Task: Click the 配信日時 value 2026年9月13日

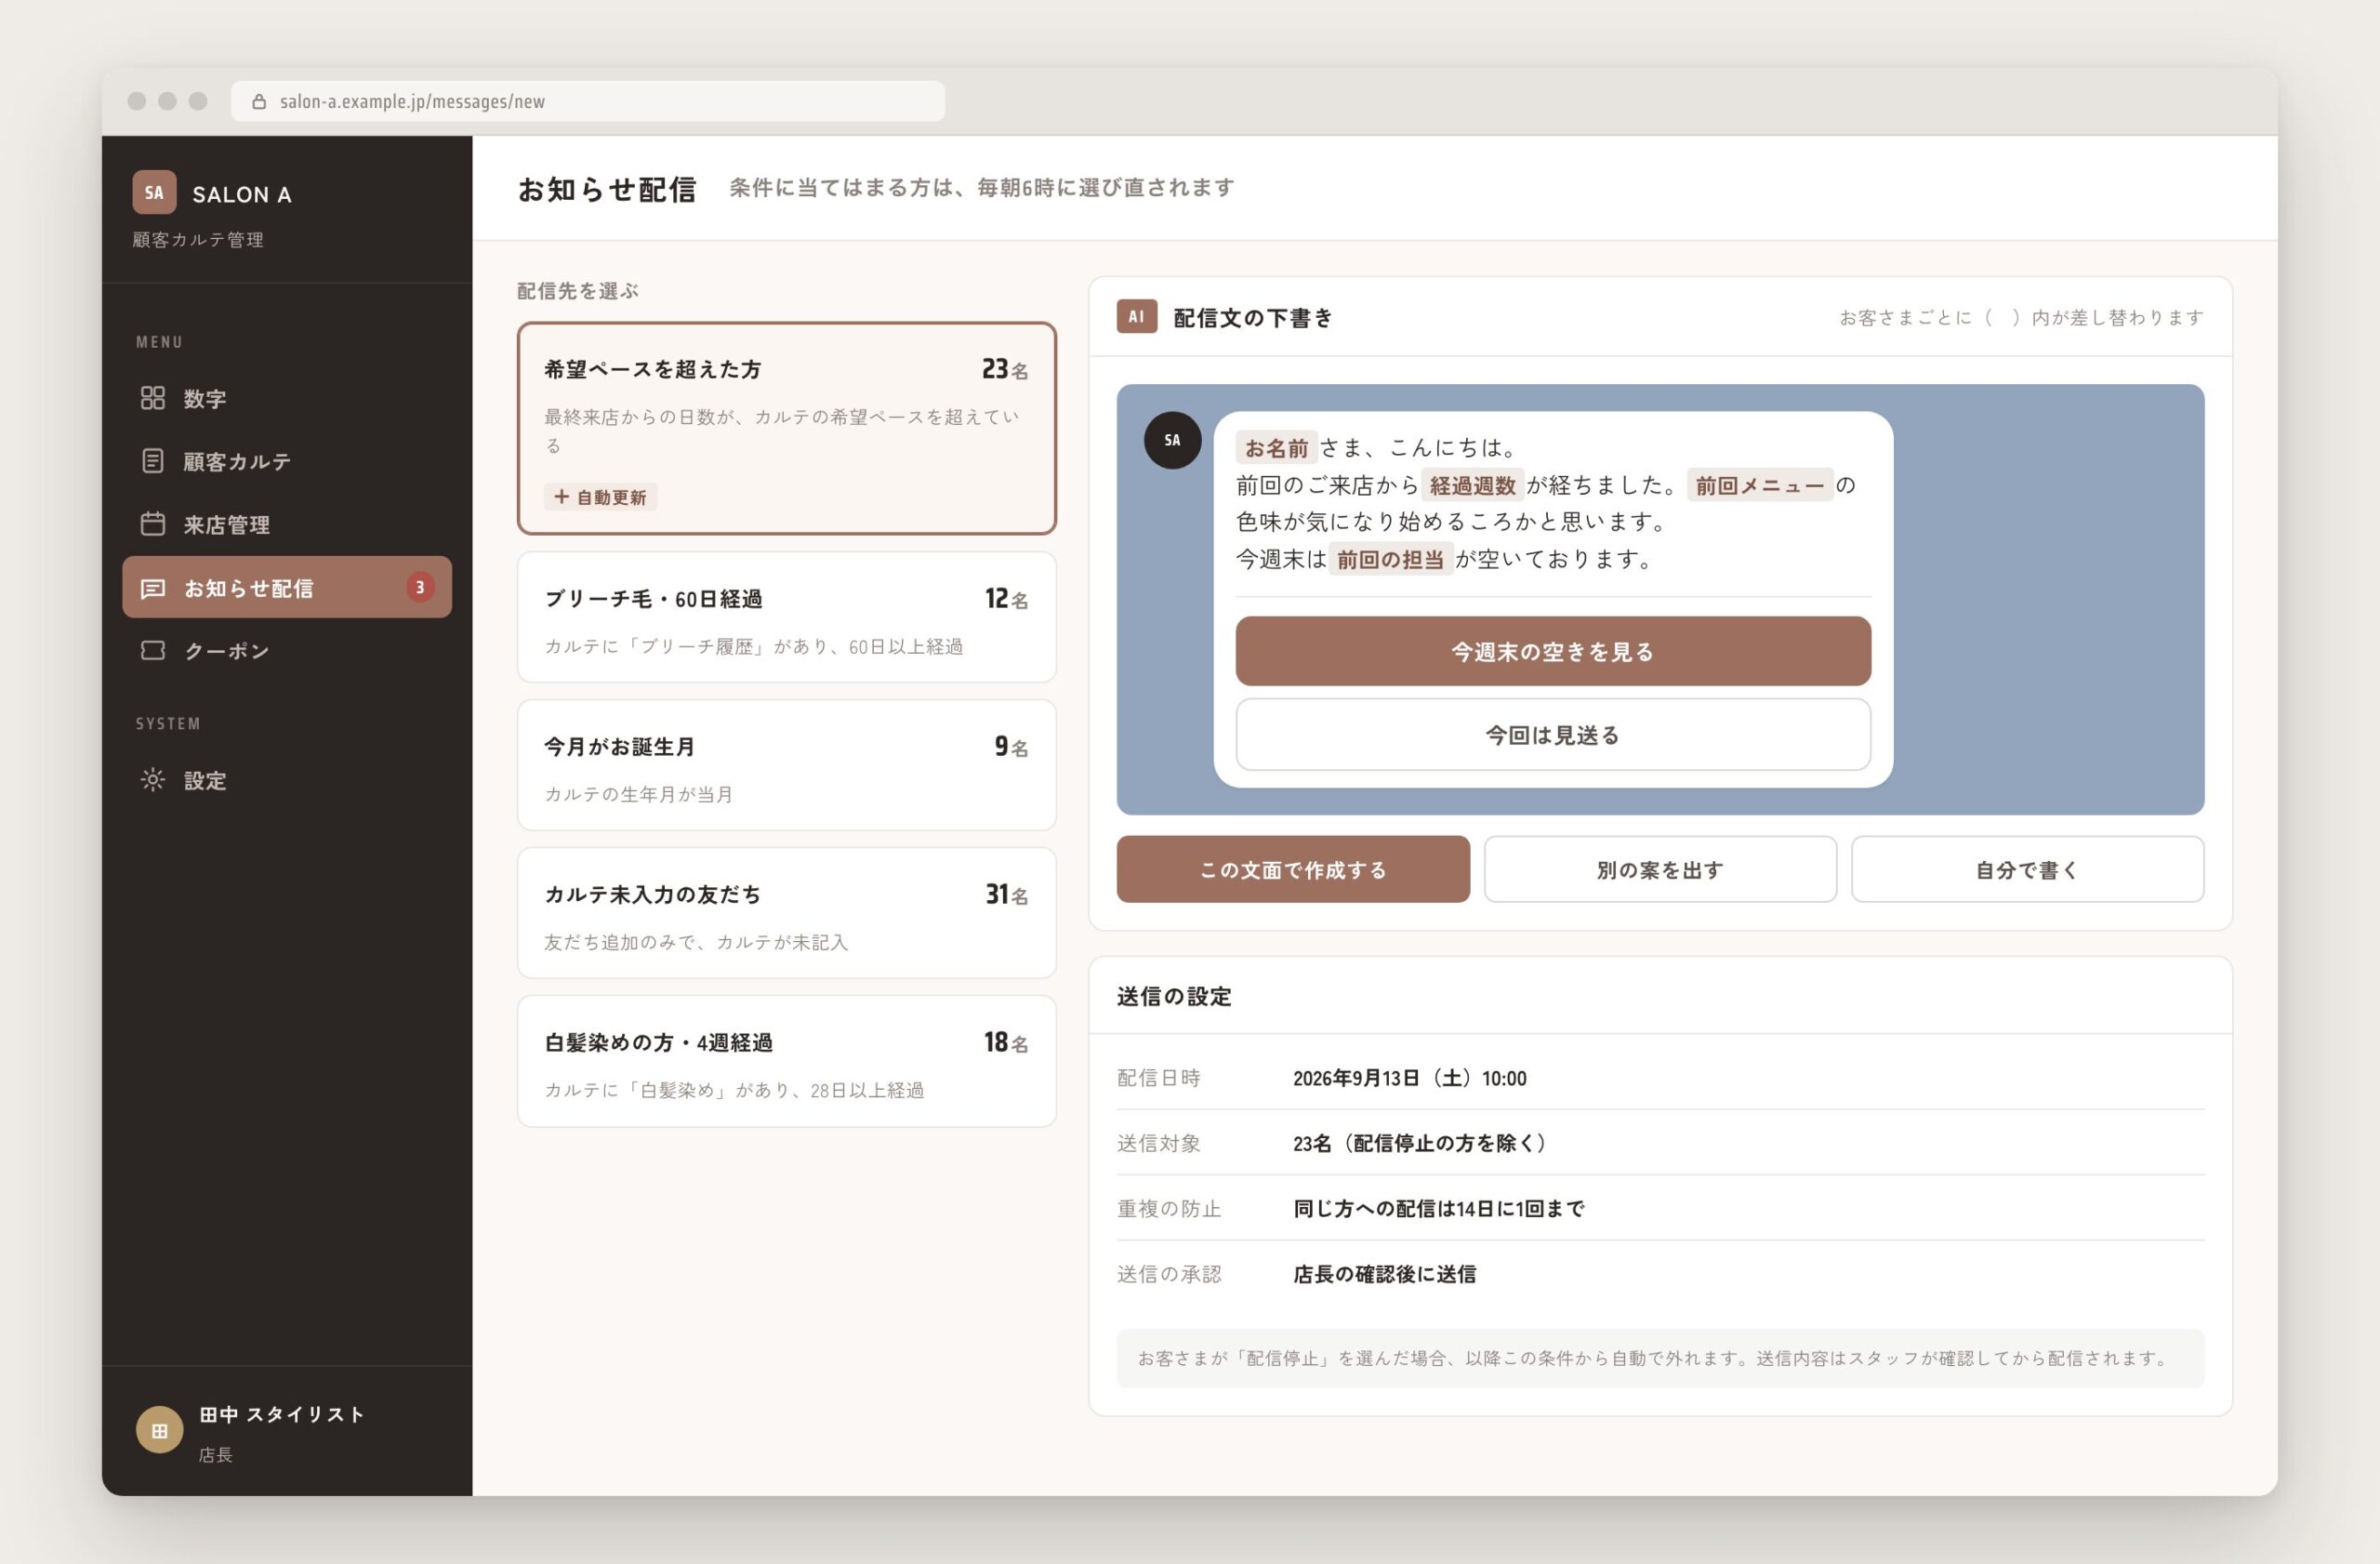Action: 1409,1078
